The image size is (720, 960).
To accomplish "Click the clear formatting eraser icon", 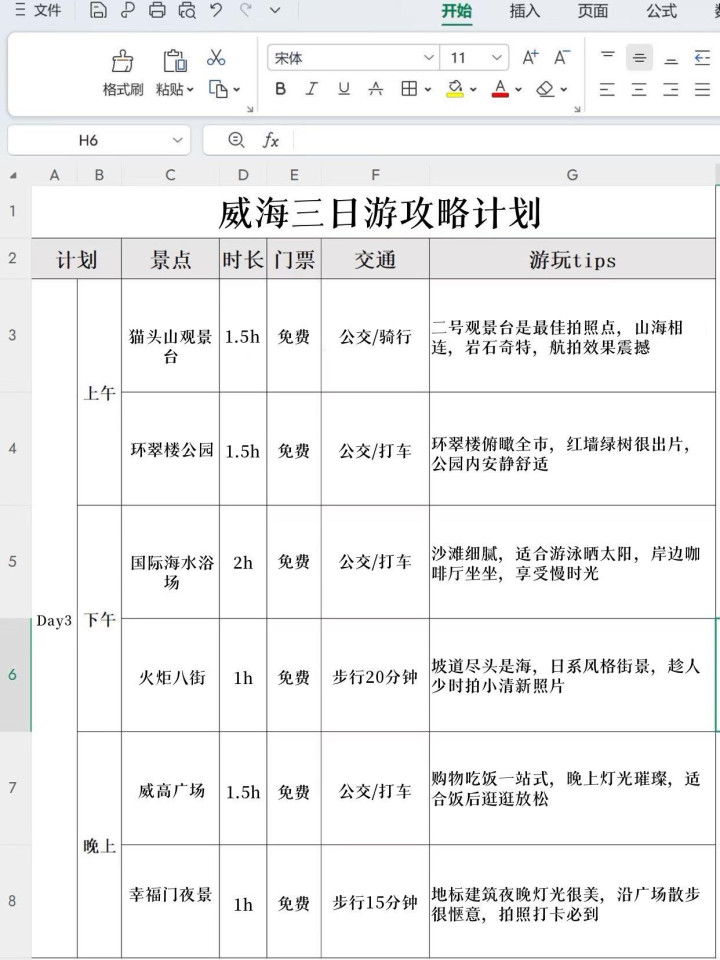I will pos(545,89).
